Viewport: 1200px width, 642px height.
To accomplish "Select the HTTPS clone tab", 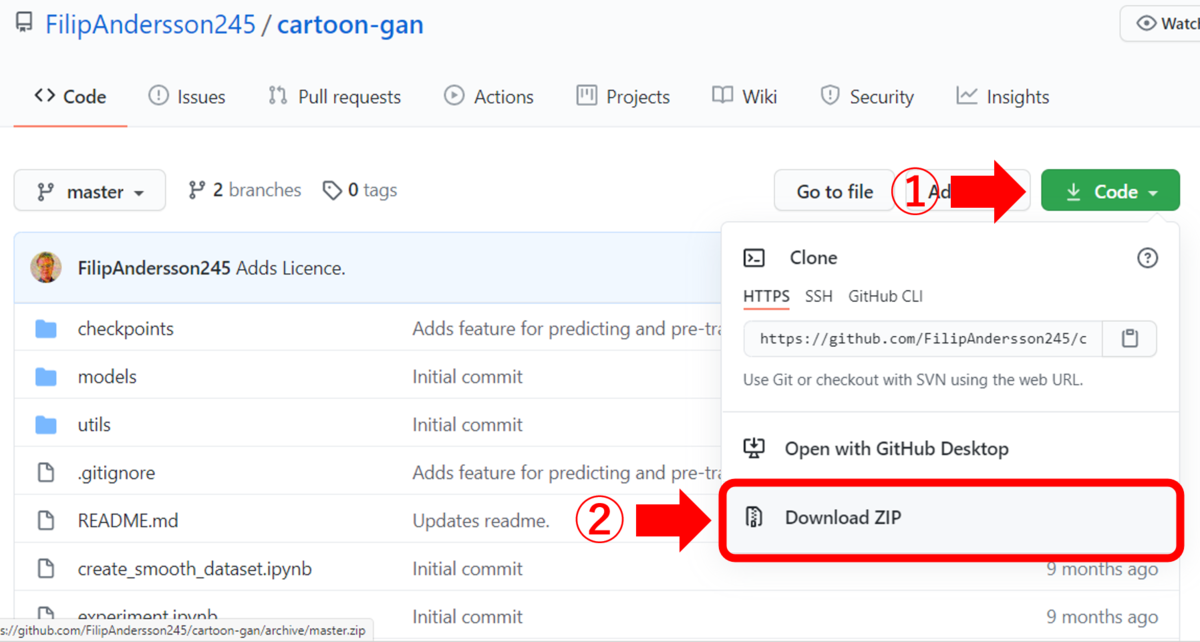I will (x=766, y=296).
